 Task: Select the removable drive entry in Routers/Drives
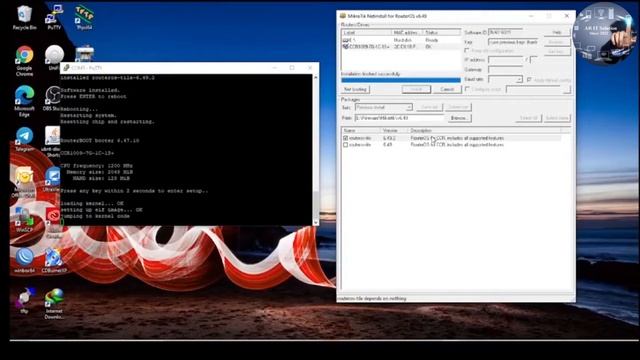point(401,40)
